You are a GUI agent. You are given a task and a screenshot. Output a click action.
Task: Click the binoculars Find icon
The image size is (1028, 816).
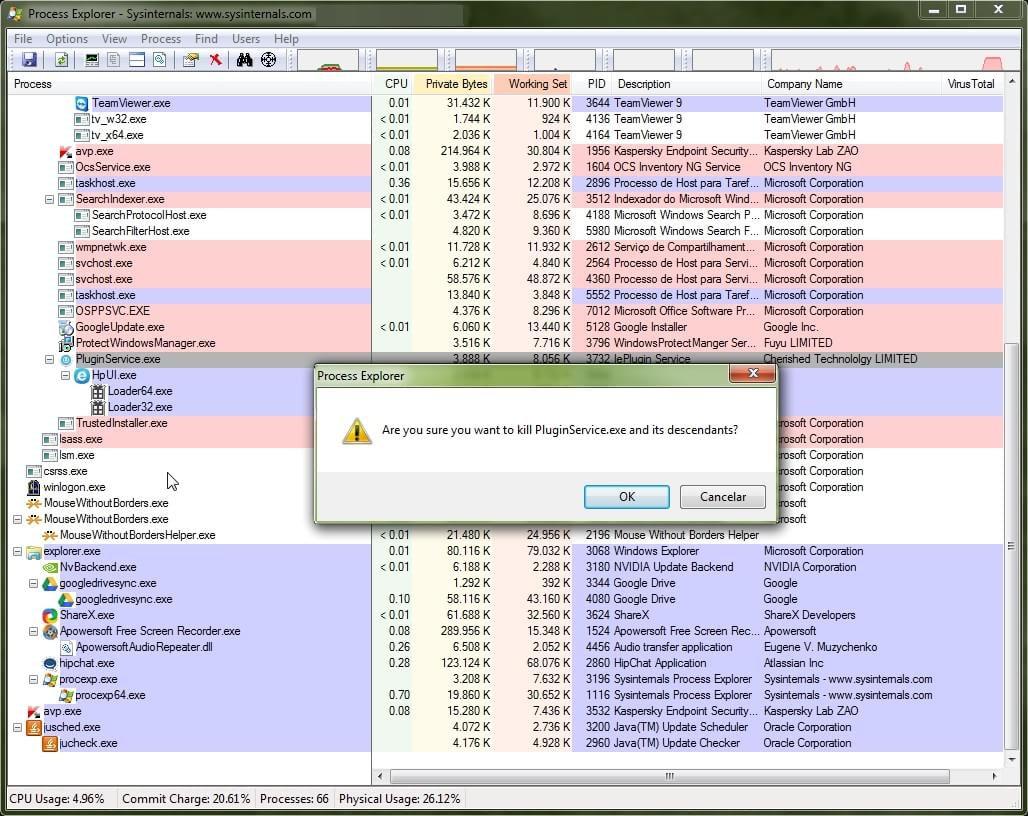tap(245, 60)
